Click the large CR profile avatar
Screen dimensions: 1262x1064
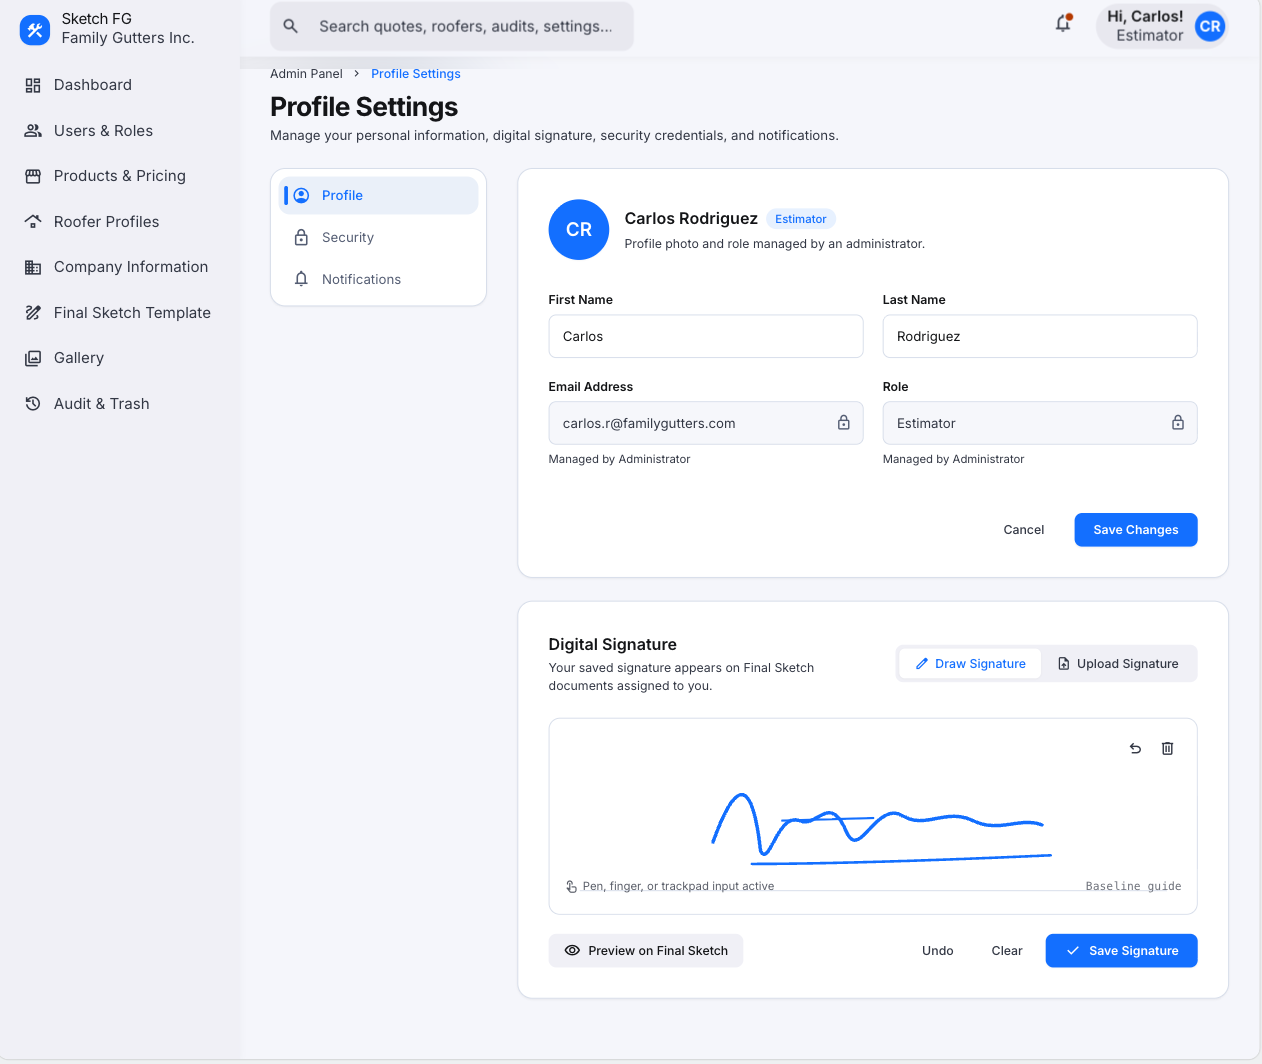[579, 229]
